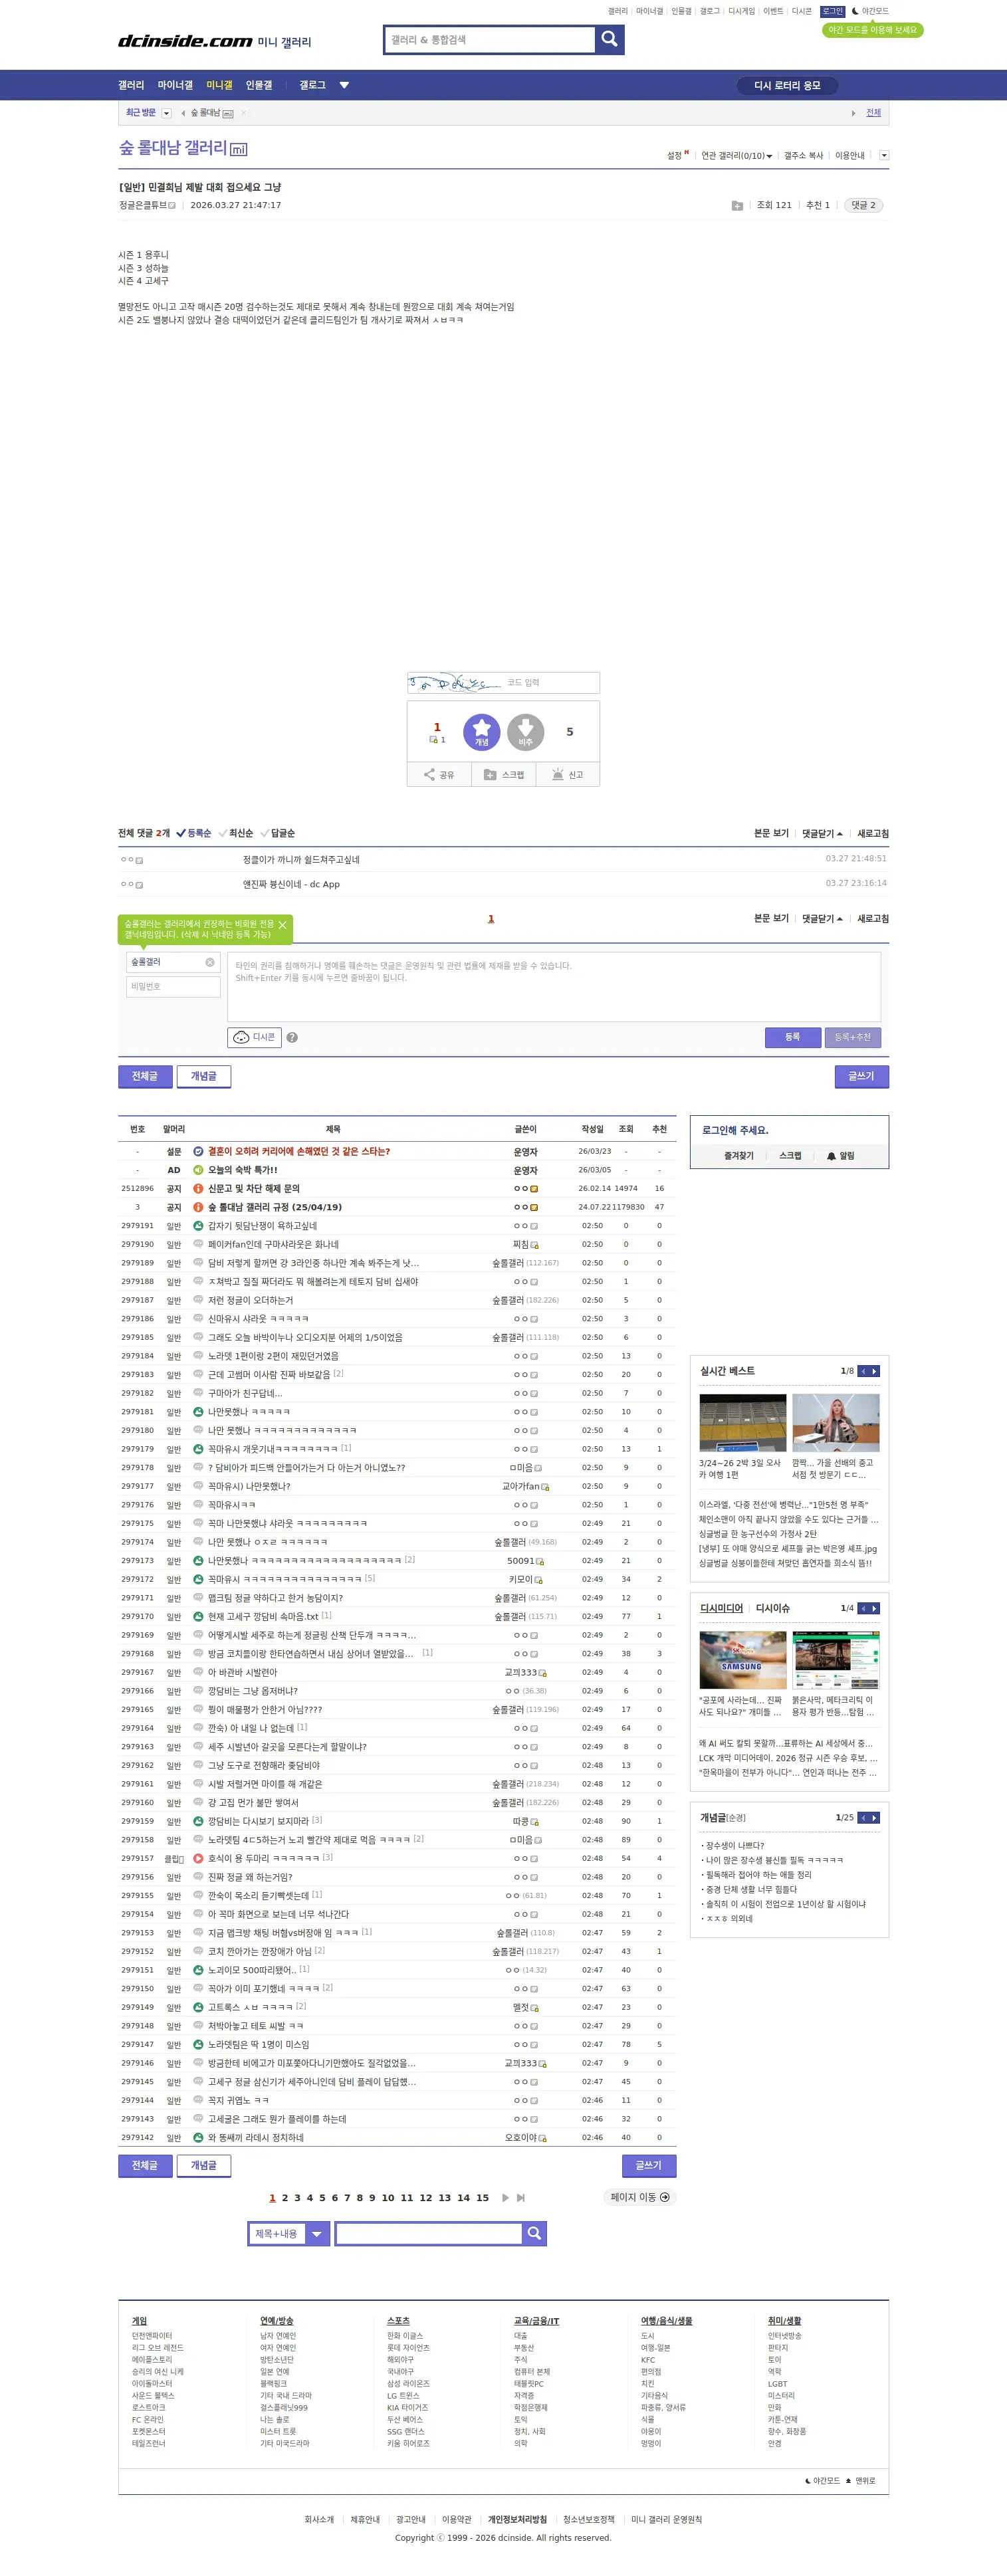Select 답글순 comment sort option

[x=278, y=833]
